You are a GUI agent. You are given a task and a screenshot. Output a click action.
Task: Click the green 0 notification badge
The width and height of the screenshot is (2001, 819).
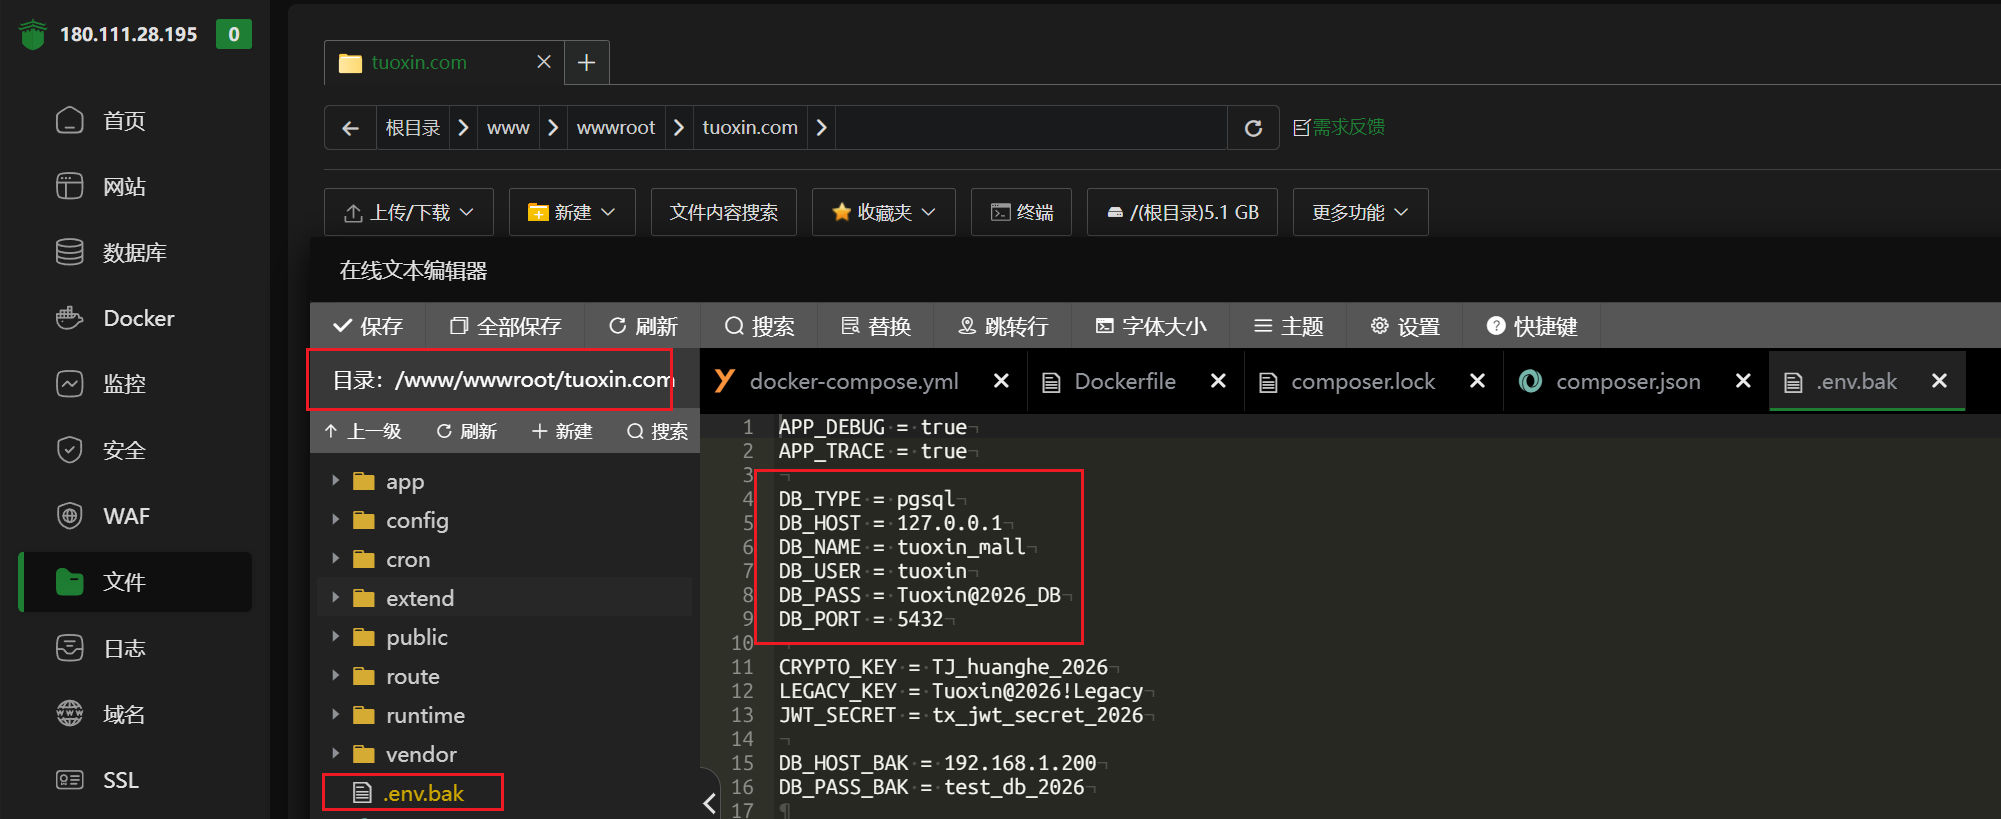click(234, 34)
